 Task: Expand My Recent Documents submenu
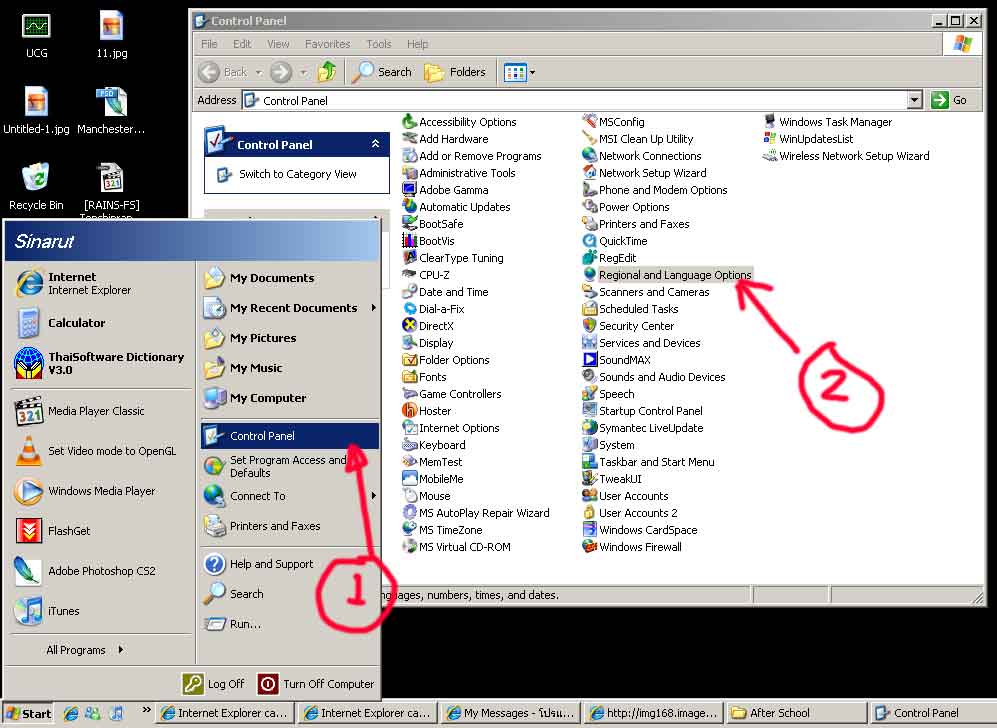pos(374,308)
